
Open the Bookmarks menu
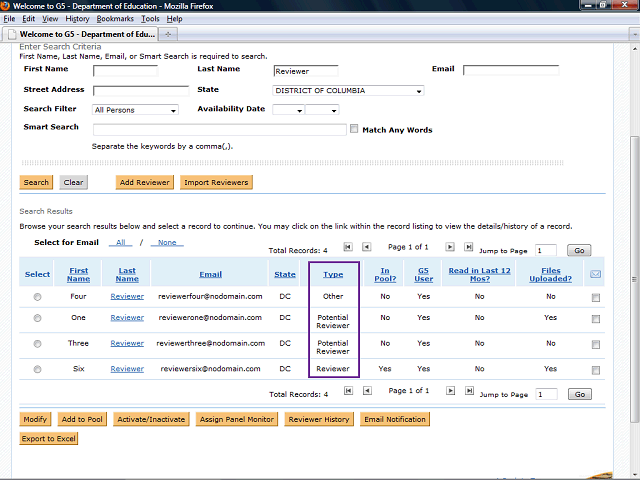[x=115, y=18]
